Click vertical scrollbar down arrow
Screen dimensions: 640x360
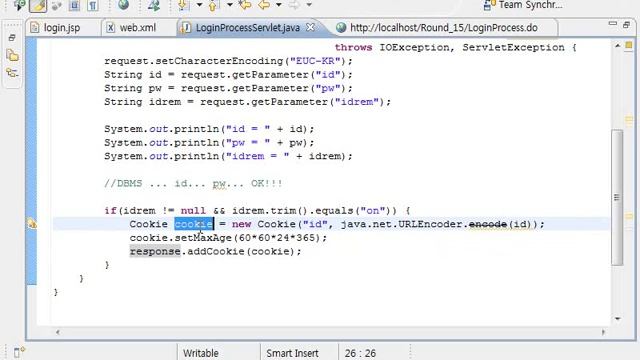pos(618,319)
